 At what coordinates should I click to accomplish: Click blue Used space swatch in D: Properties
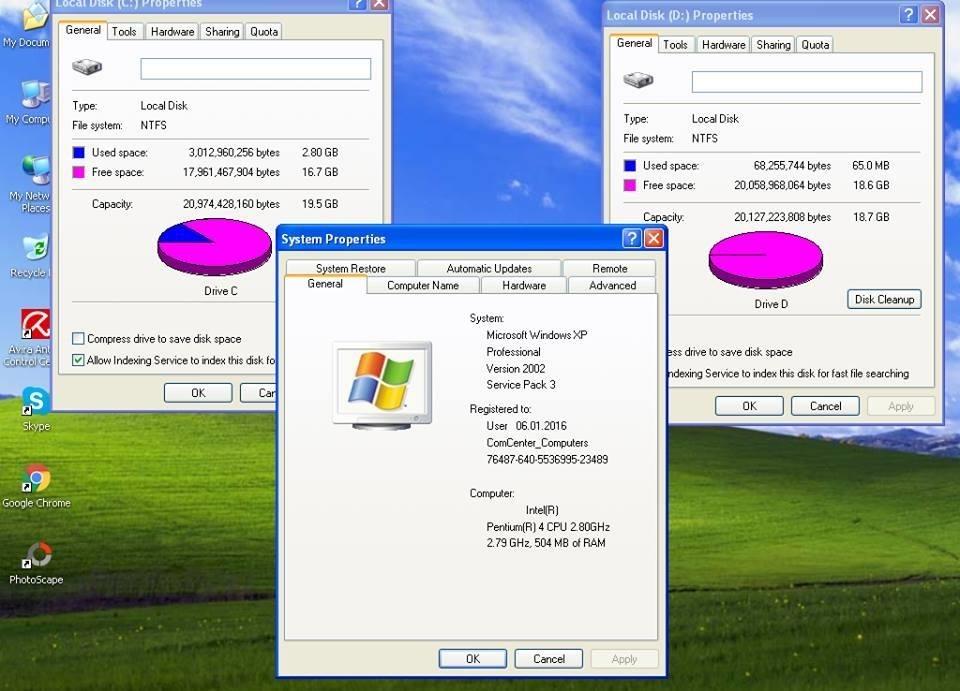click(x=629, y=165)
